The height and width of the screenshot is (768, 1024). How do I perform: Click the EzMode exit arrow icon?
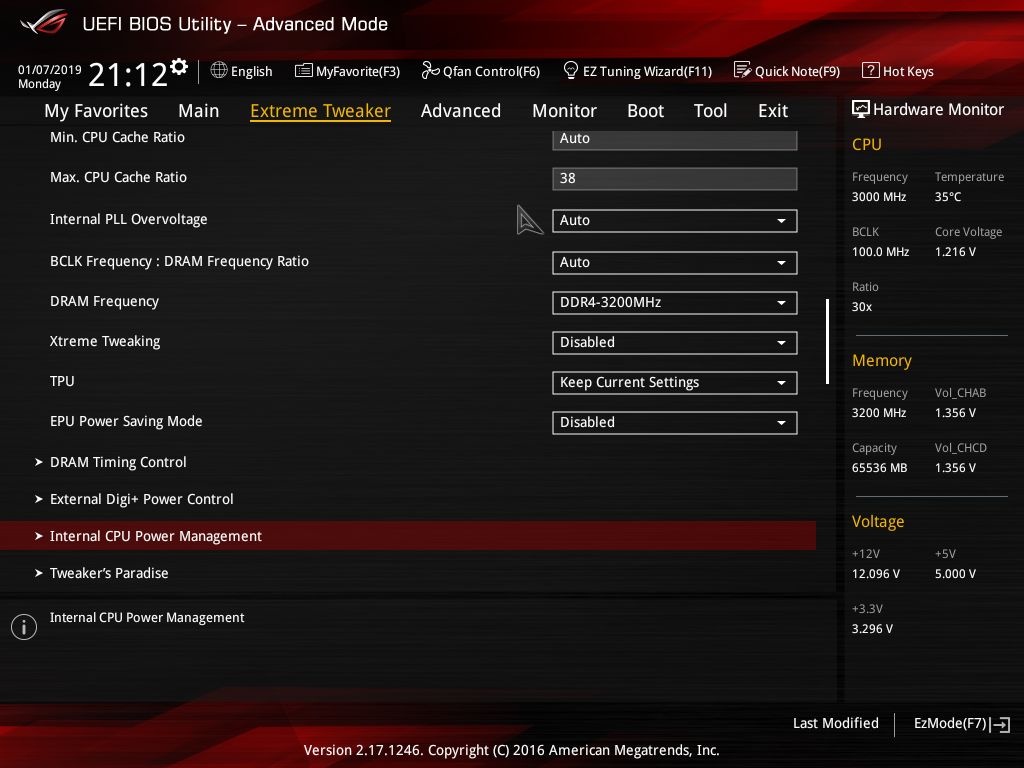coord(1000,724)
